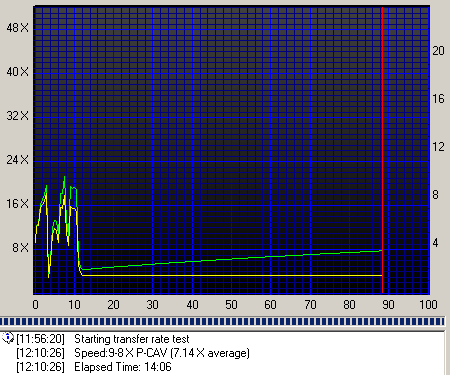Click the 8X label on the left axis

21,248
